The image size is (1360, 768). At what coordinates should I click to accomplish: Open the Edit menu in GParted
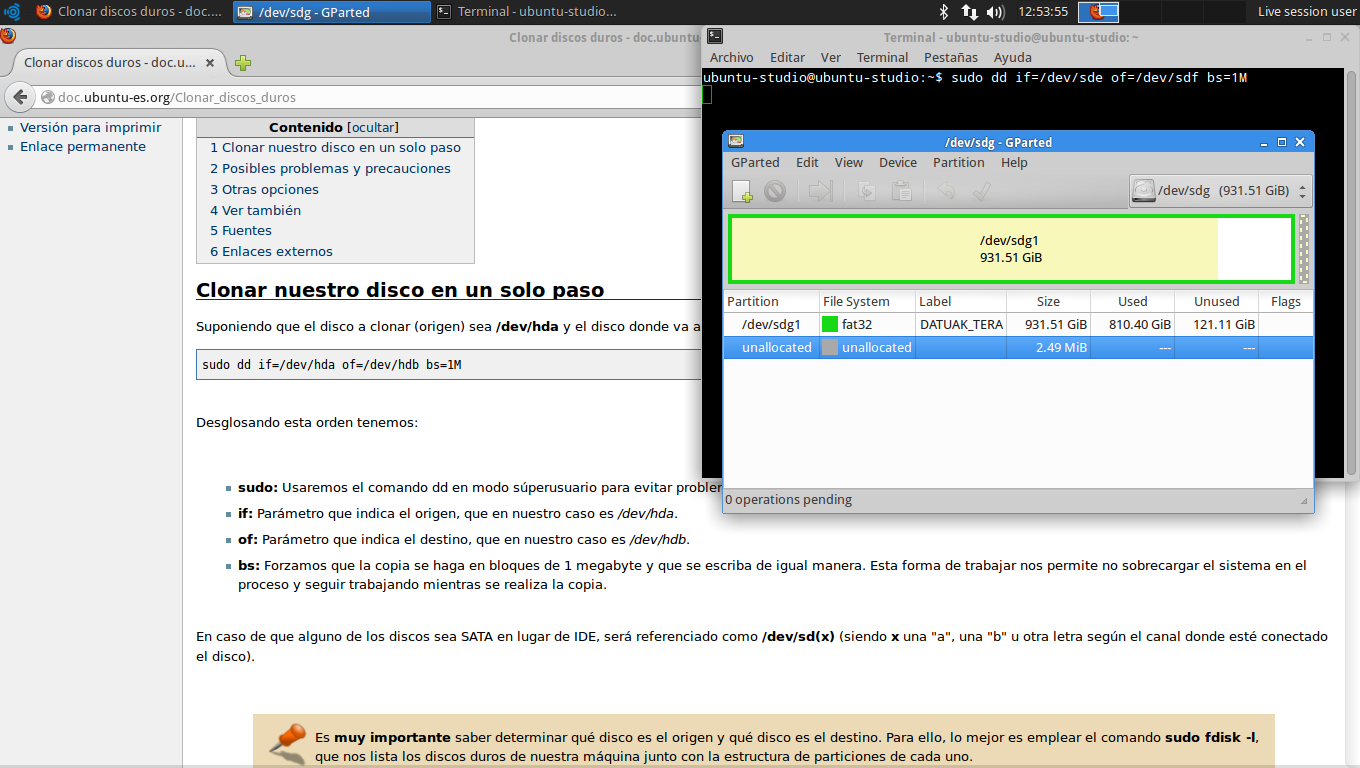pos(807,162)
